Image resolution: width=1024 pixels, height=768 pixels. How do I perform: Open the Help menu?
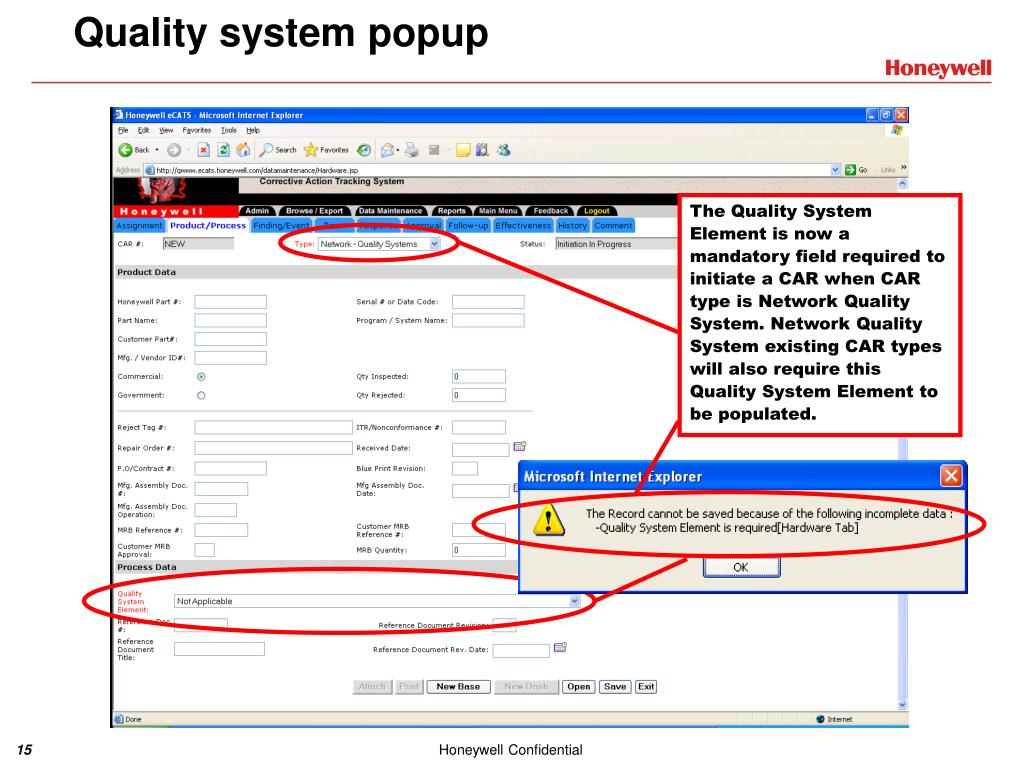pyautogui.click(x=253, y=131)
